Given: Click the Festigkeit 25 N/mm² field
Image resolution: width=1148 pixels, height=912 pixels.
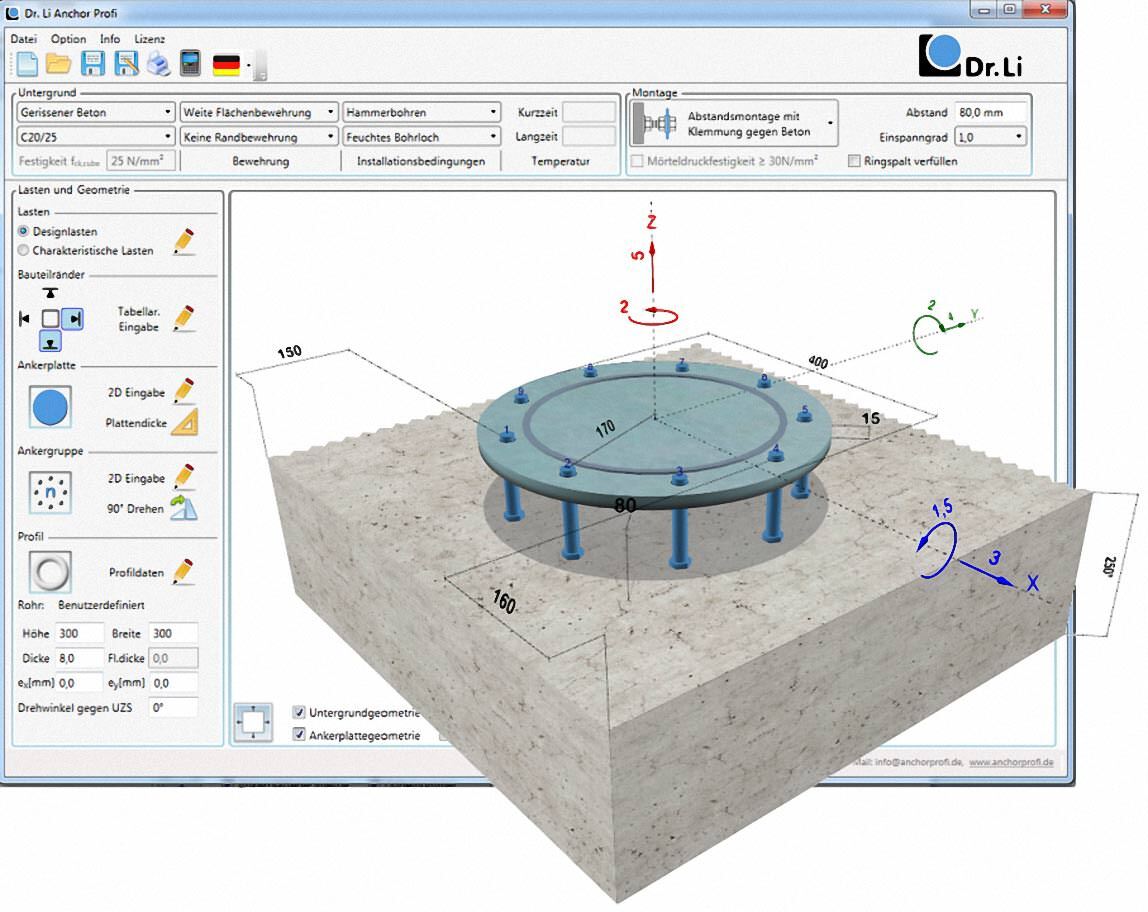Looking at the screenshot, I should [x=141, y=161].
